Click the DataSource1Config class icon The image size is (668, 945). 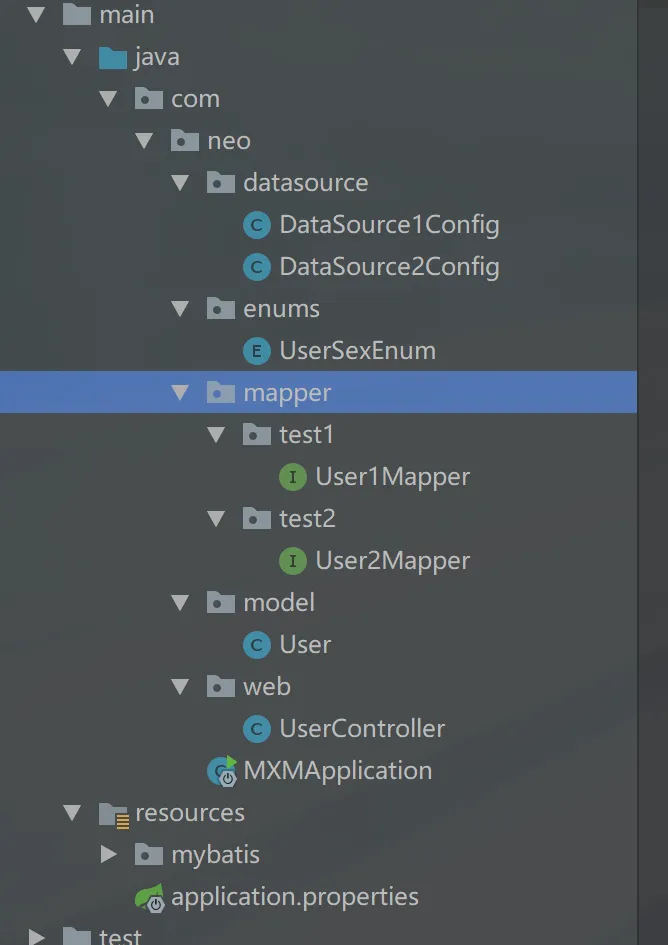[x=257, y=225]
